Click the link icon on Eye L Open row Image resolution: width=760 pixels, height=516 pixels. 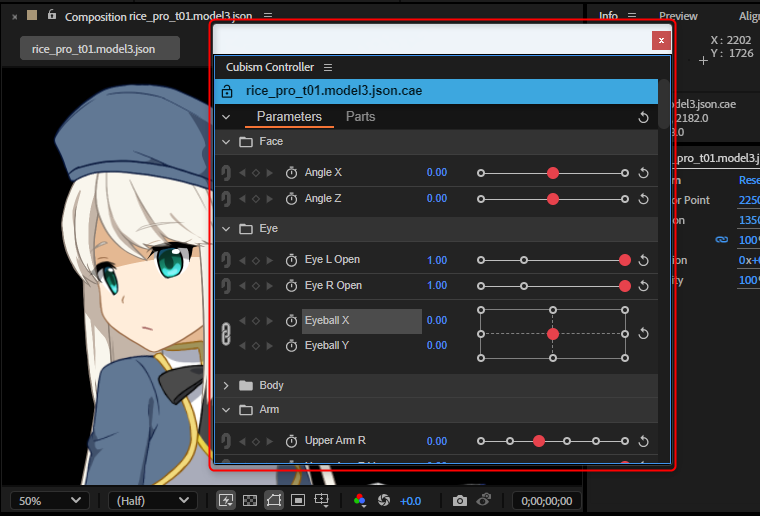[x=226, y=260]
